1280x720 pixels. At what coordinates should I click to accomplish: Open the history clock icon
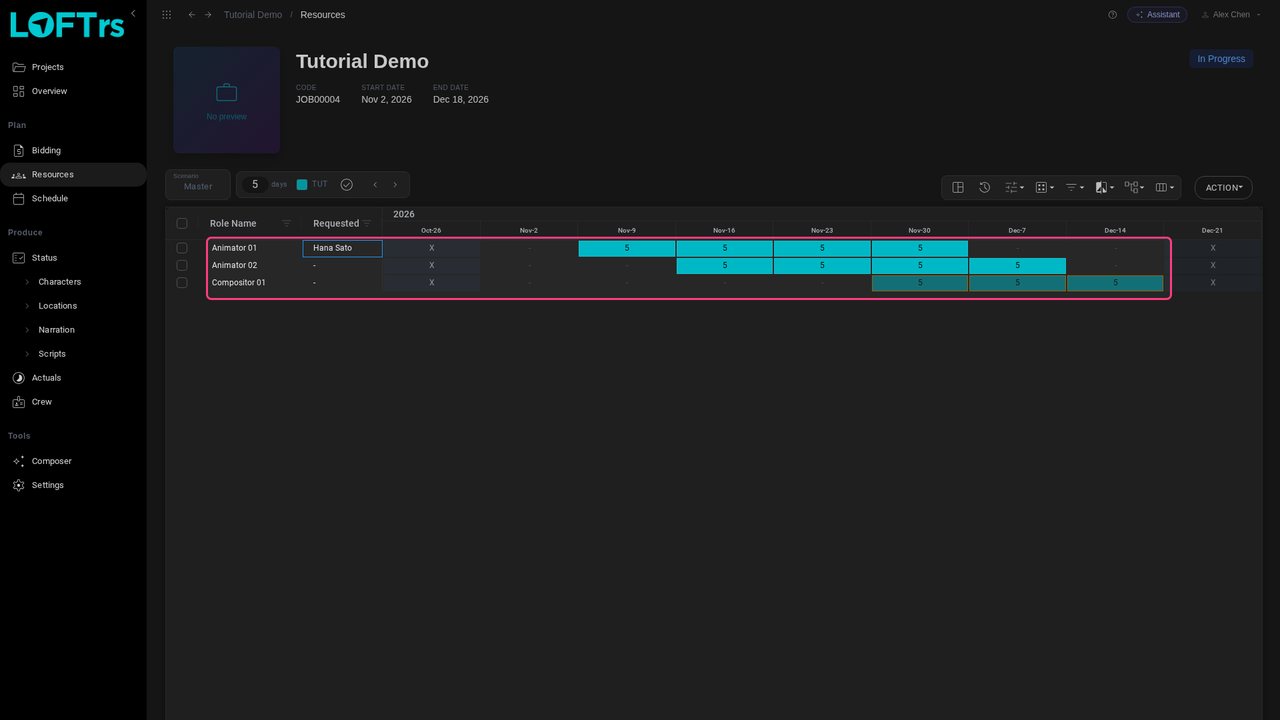[x=984, y=187]
